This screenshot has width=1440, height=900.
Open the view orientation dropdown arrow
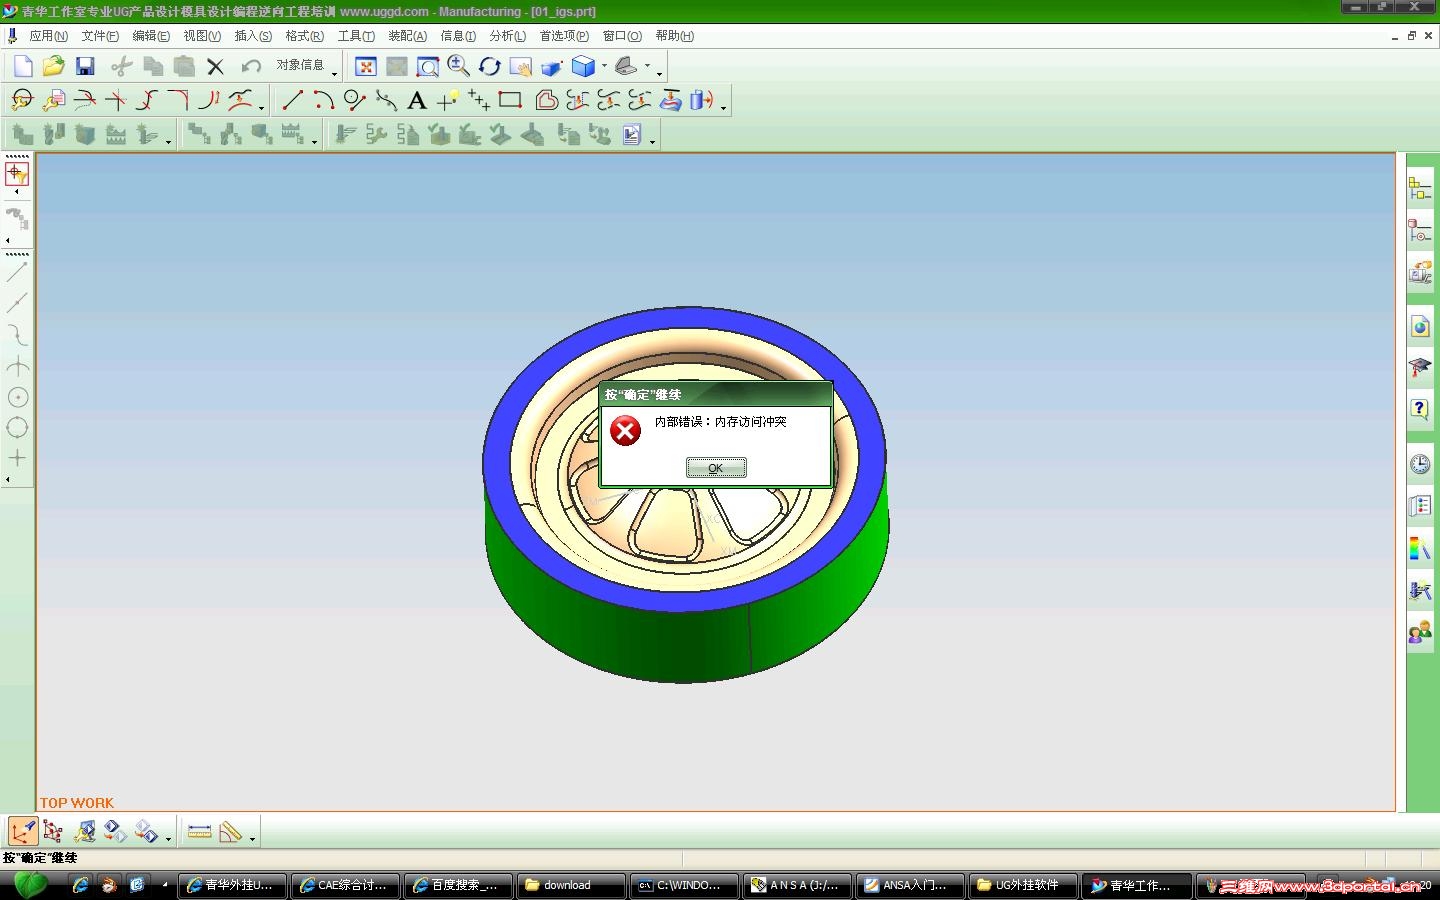tap(647, 66)
